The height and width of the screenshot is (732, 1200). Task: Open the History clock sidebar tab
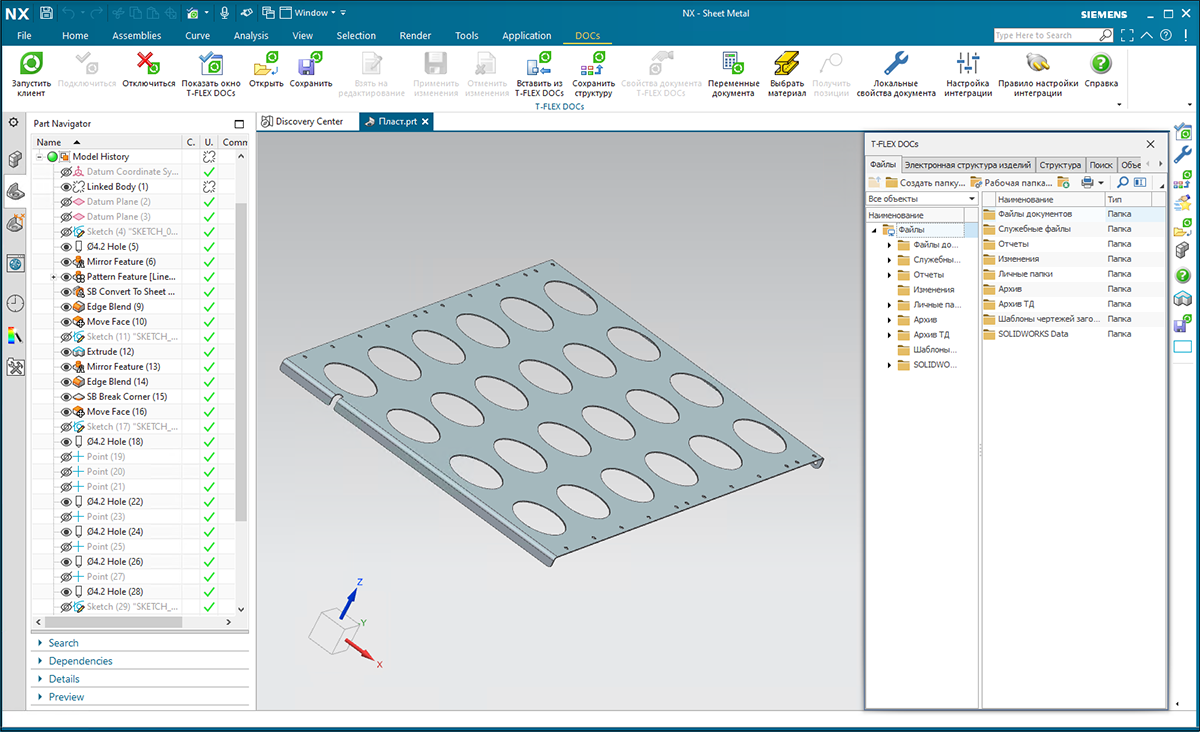coord(15,303)
